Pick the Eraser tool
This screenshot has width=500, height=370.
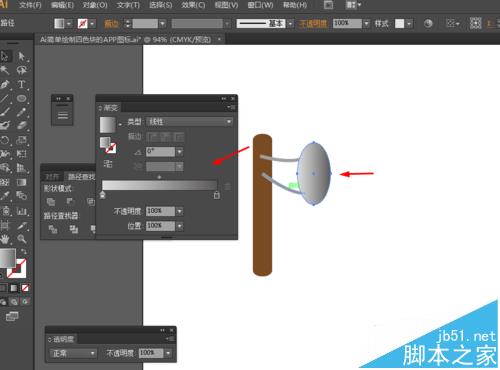(21, 126)
